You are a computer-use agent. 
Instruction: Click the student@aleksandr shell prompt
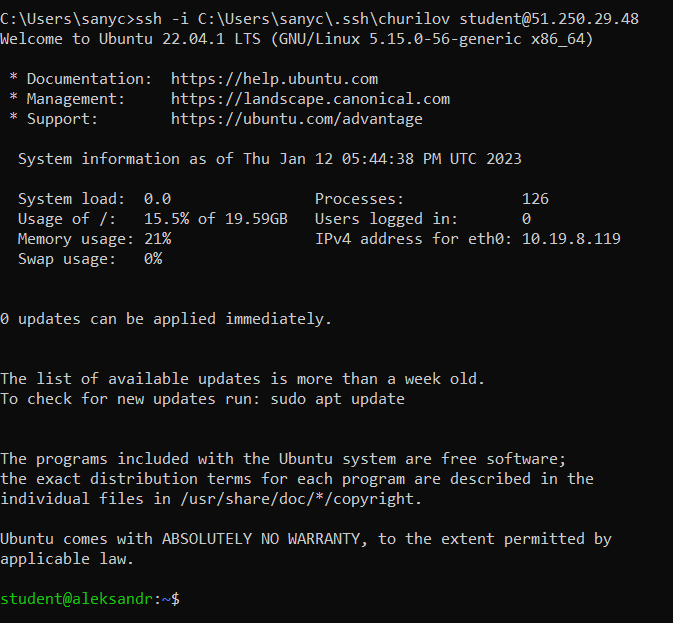coord(90,599)
